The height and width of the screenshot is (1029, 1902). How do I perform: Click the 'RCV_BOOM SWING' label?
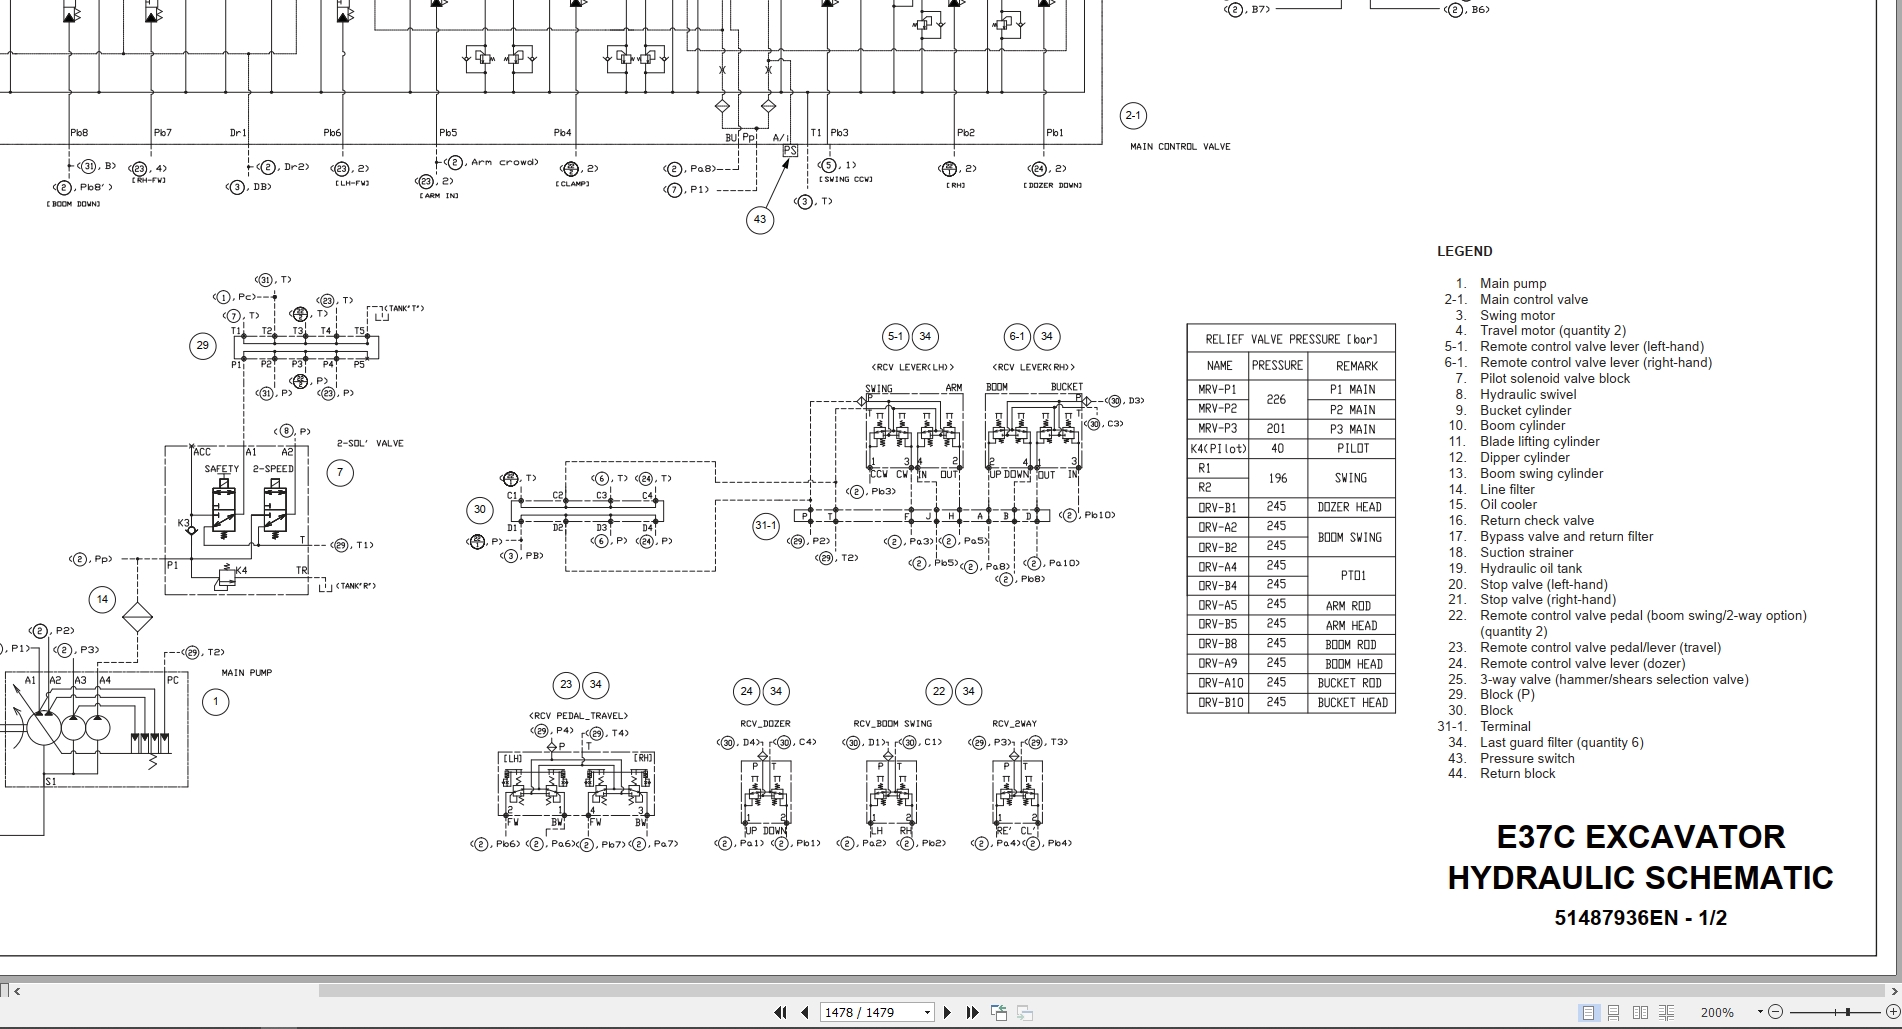point(892,724)
